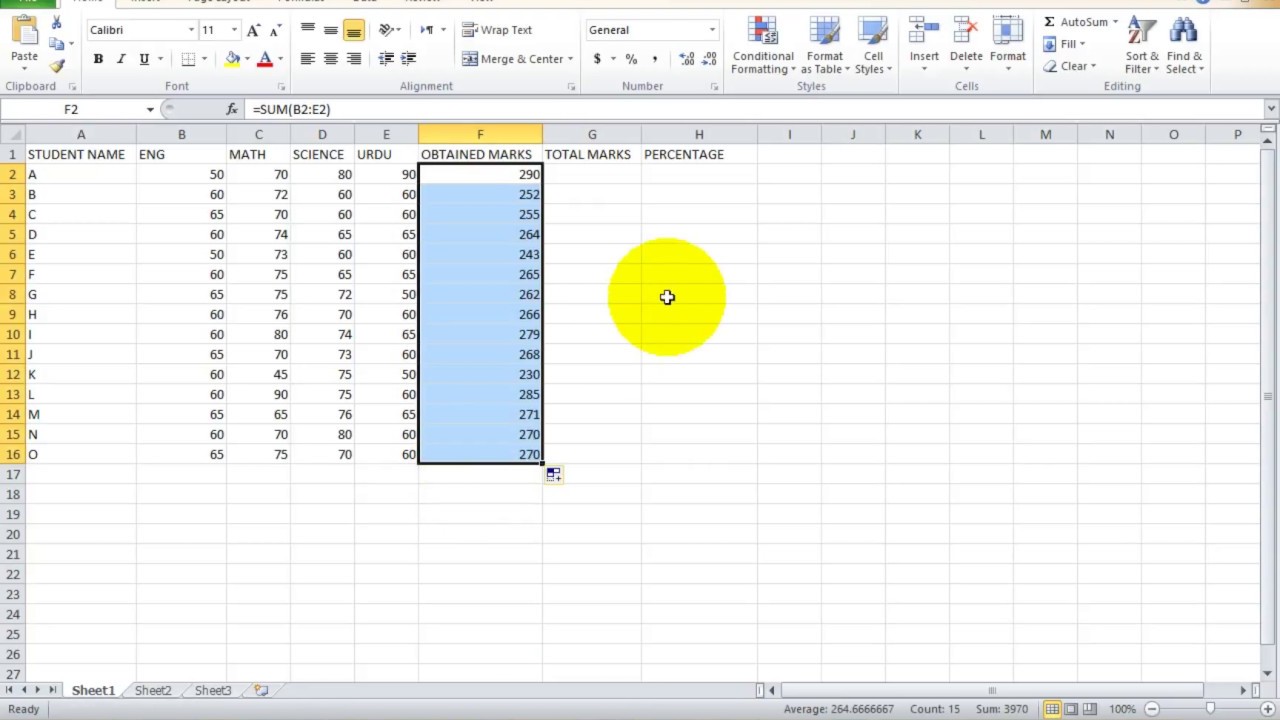Image resolution: width=1280 pixels, height=720 pixels.
Task: Set Top Align for cells
Action: [x=308, y=30]
